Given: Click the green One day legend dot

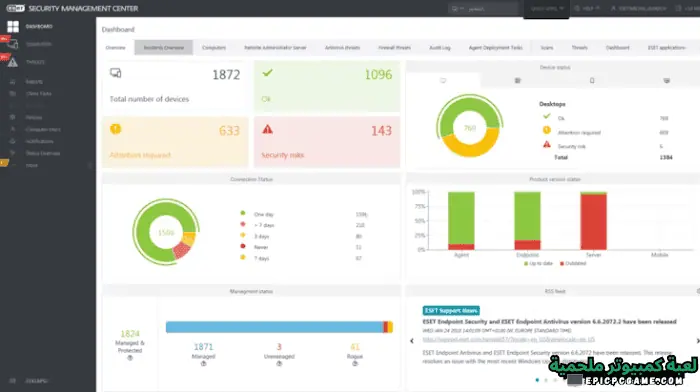Looking at the screenshot, I should point(243,213).
